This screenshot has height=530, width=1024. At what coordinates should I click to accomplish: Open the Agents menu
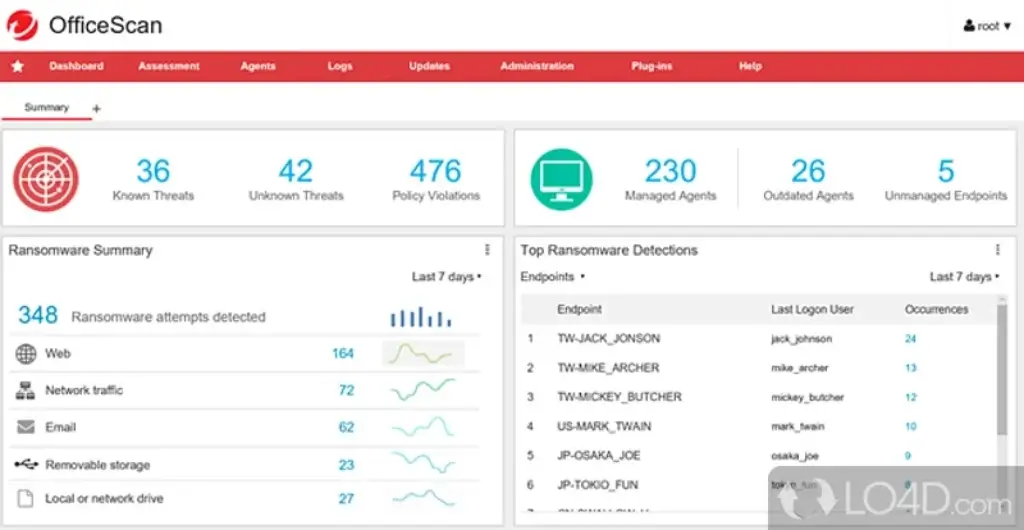click(x=258, y=66)
